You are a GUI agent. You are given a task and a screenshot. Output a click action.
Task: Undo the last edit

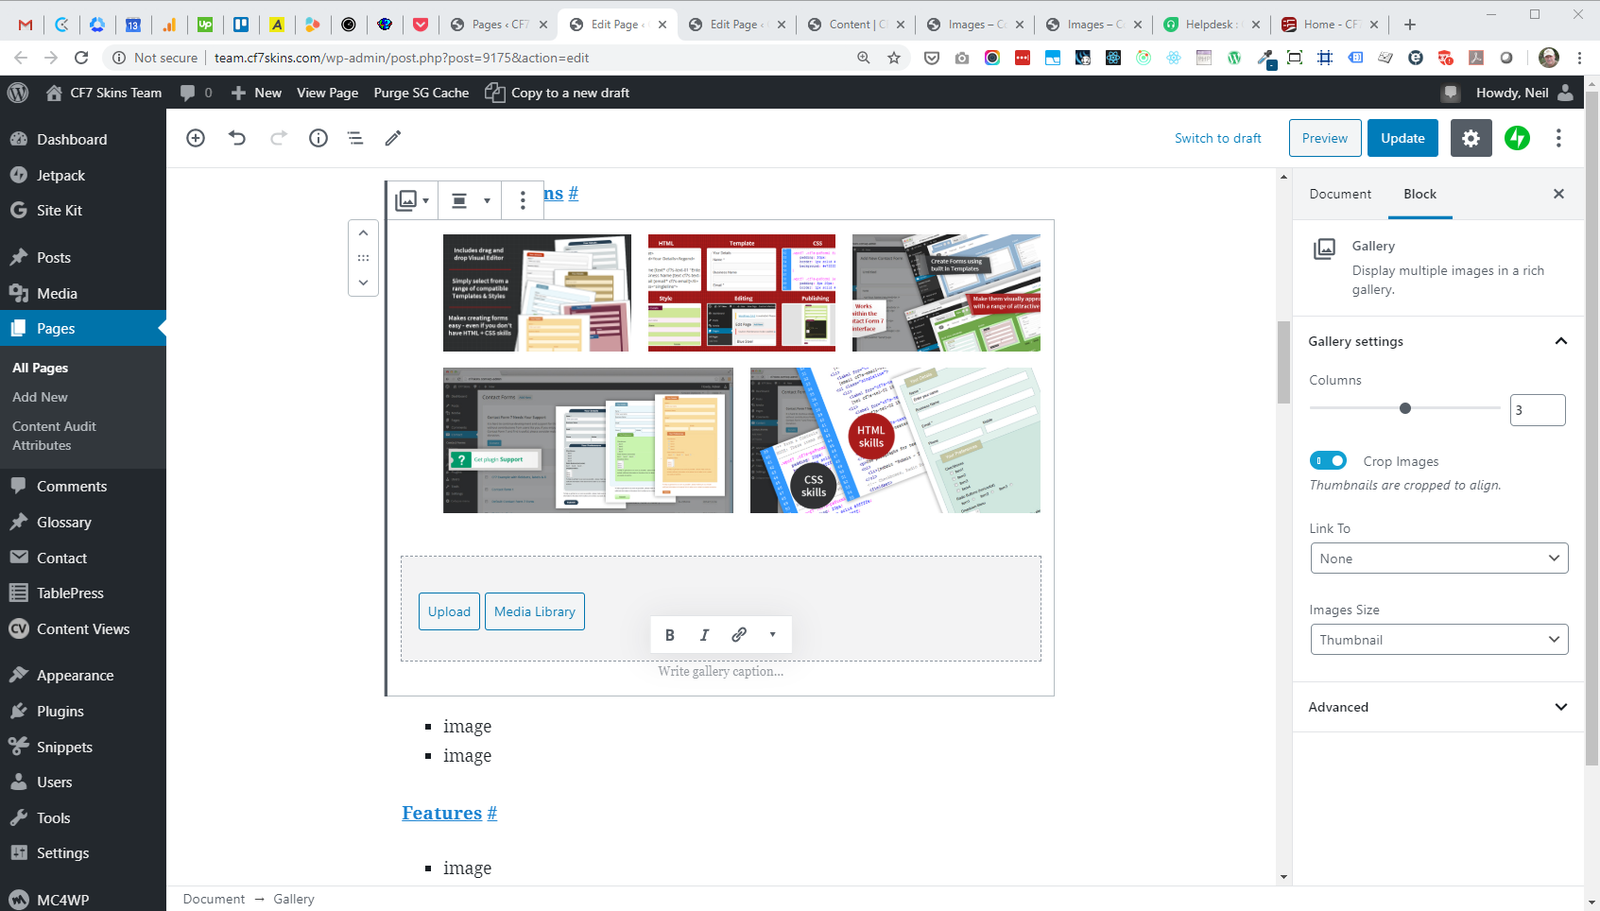[x=237, y=138]
